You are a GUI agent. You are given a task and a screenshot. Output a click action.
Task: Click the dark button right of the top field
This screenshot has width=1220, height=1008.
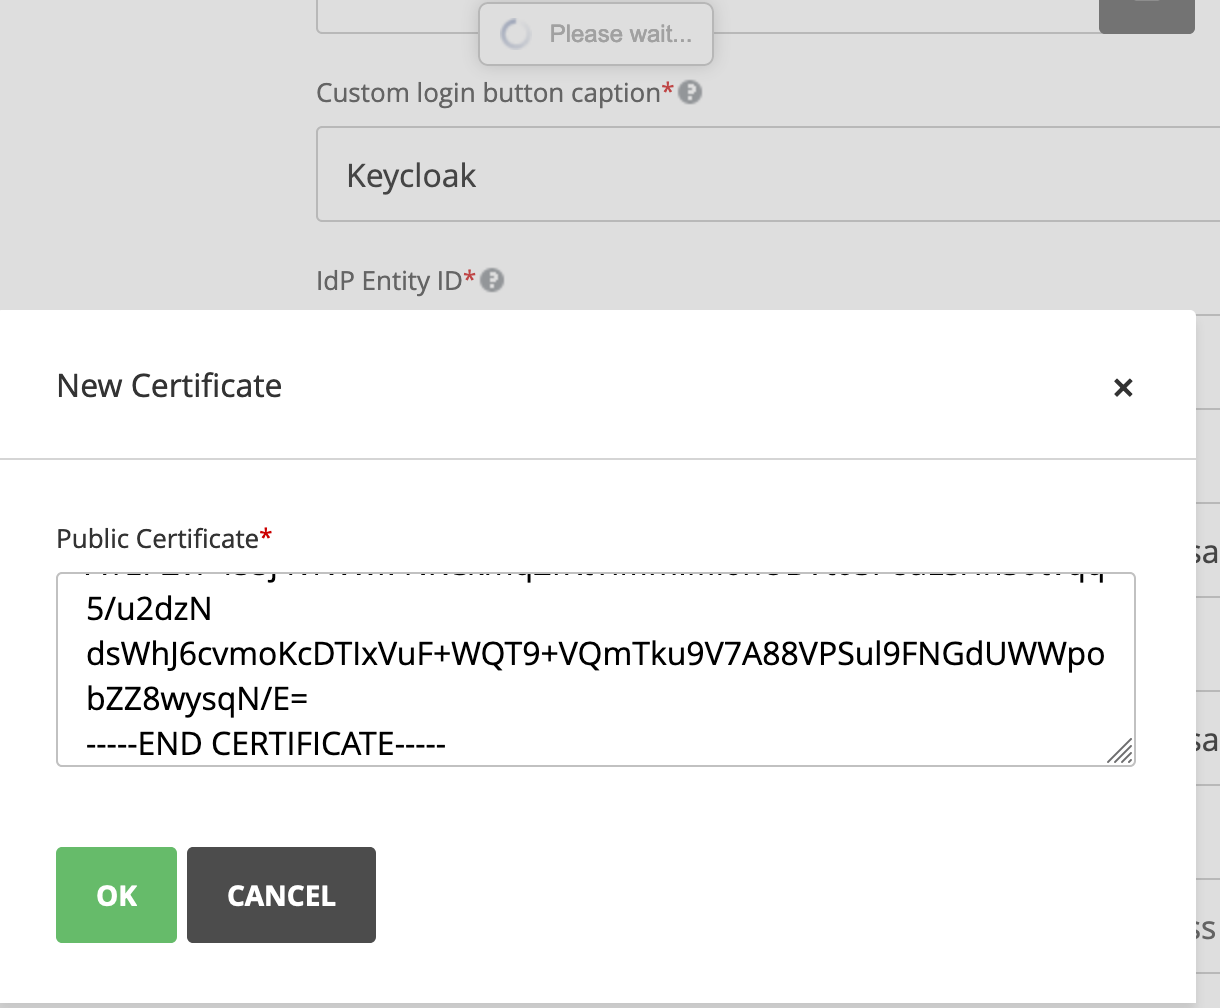[x=1146, y=15]
